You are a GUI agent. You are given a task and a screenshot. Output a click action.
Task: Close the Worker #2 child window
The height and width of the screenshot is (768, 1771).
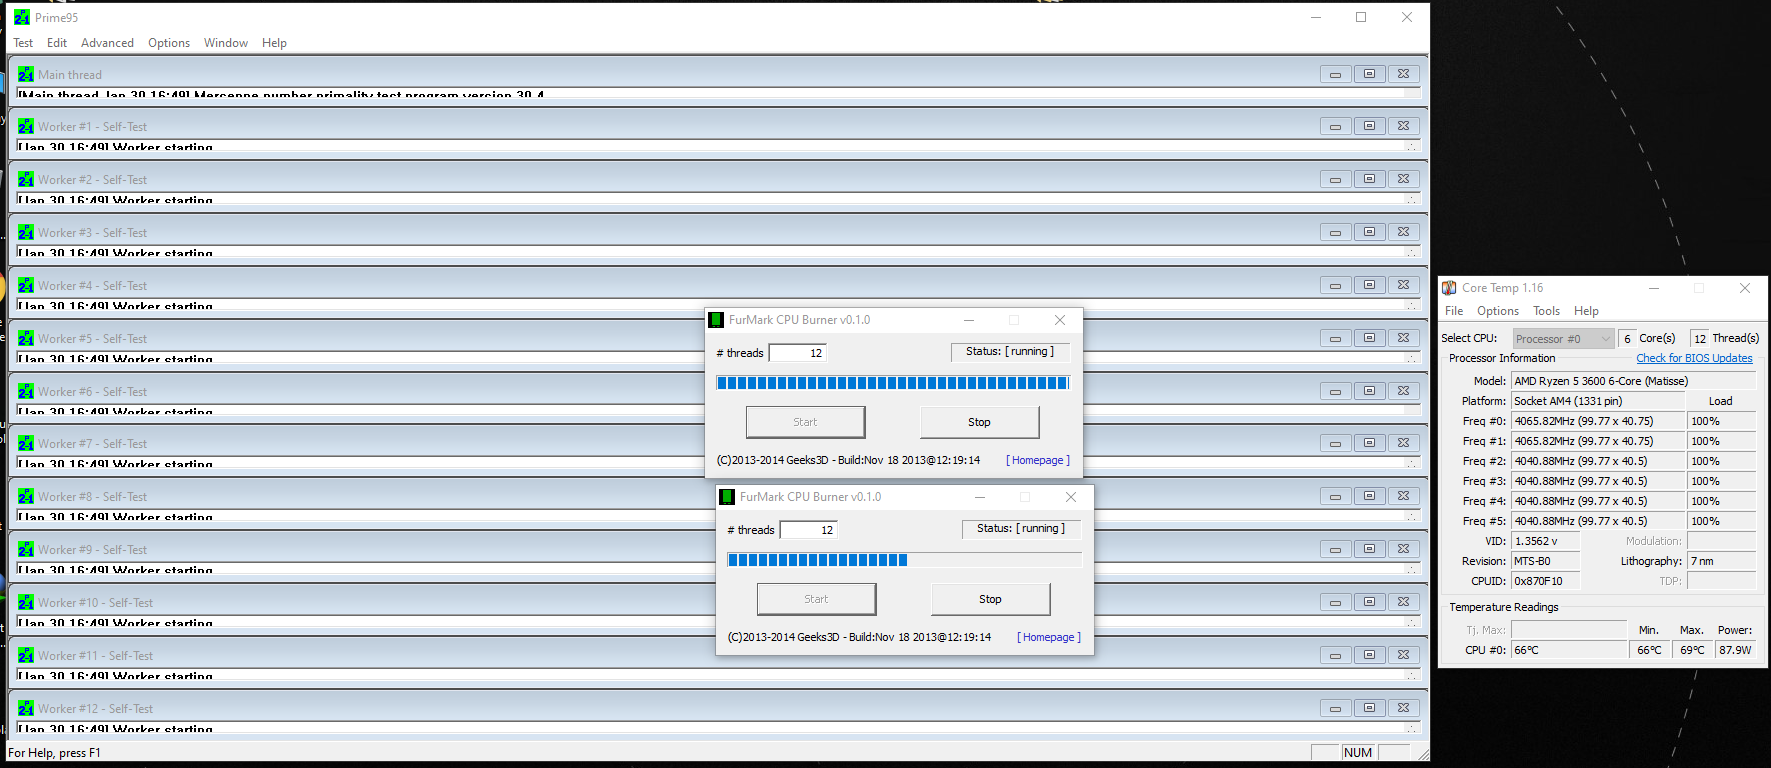coord(1403,179)
